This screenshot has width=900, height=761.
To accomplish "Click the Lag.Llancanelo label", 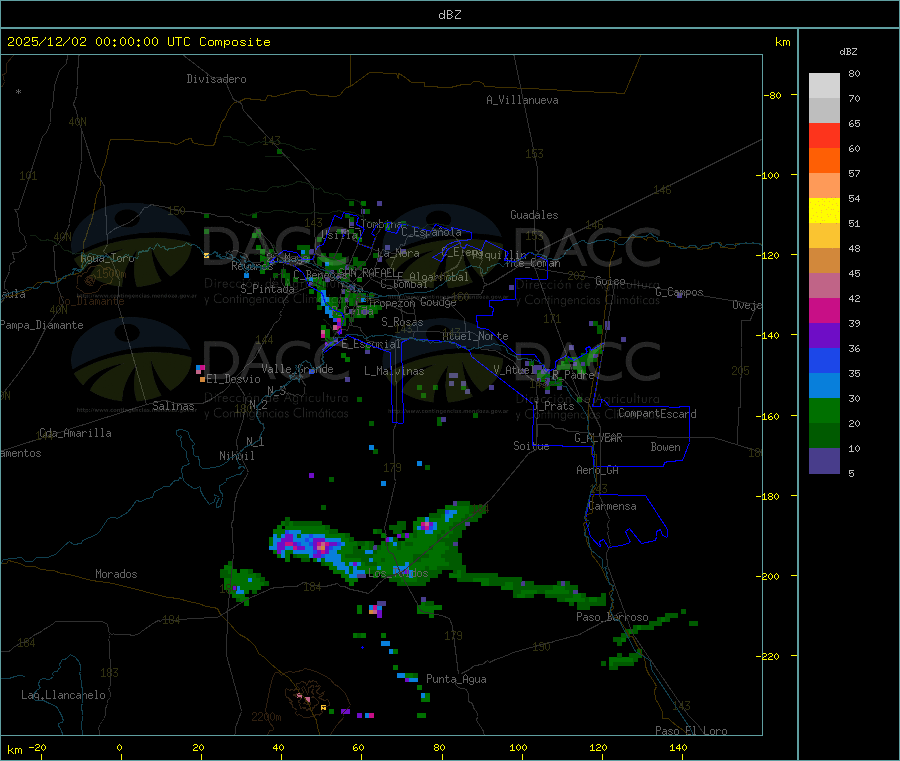I will [x=64, y=695].
